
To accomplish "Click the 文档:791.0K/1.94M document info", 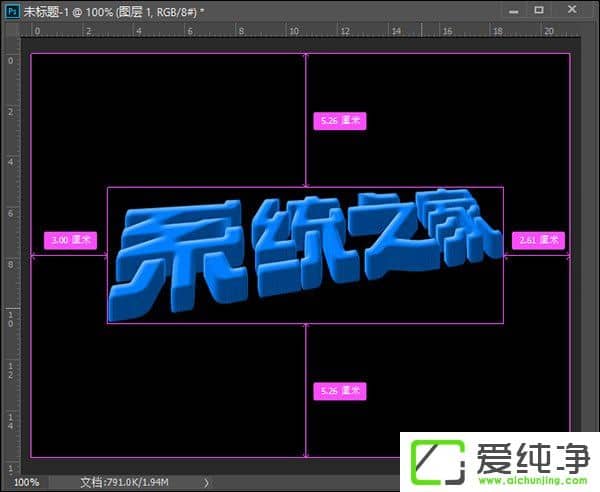I will click(x=125, y=482).
